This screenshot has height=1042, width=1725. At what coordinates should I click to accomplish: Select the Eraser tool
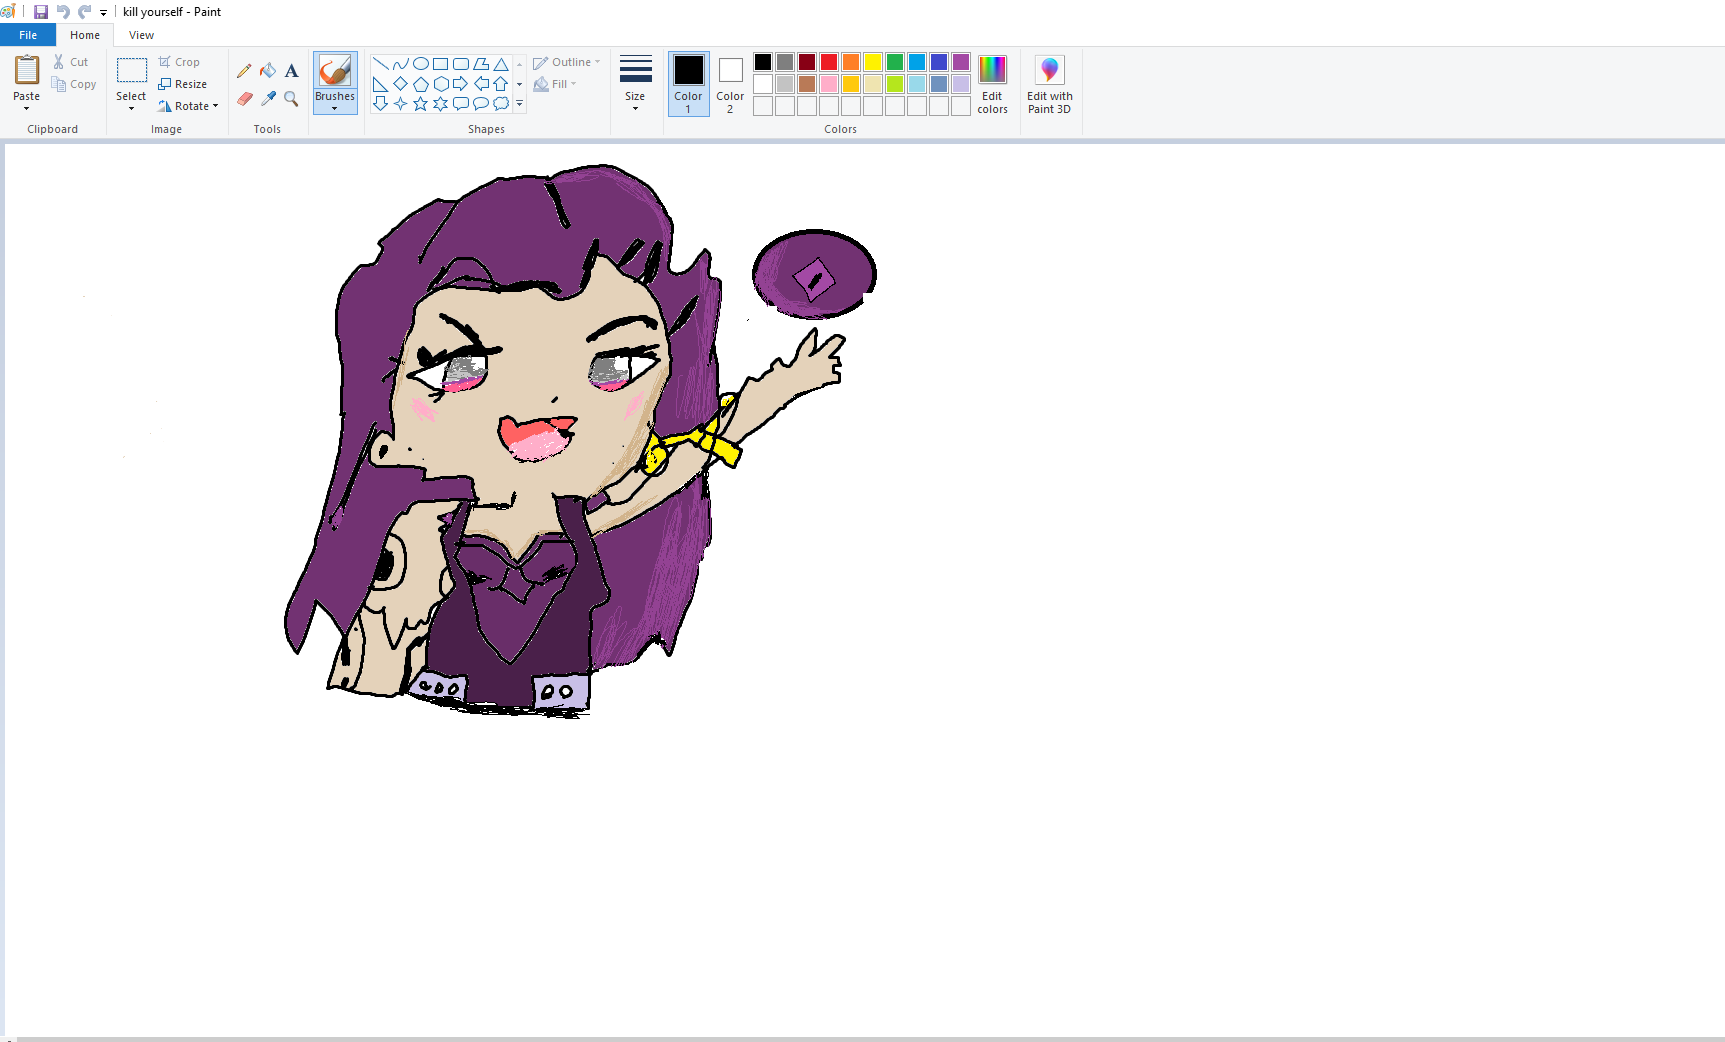pyautogui.click(x=244, y=99)
